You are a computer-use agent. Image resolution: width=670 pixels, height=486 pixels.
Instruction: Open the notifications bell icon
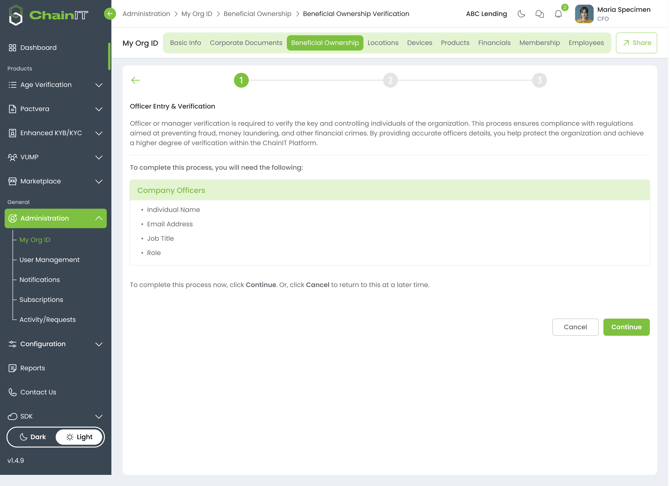point(558,14)
